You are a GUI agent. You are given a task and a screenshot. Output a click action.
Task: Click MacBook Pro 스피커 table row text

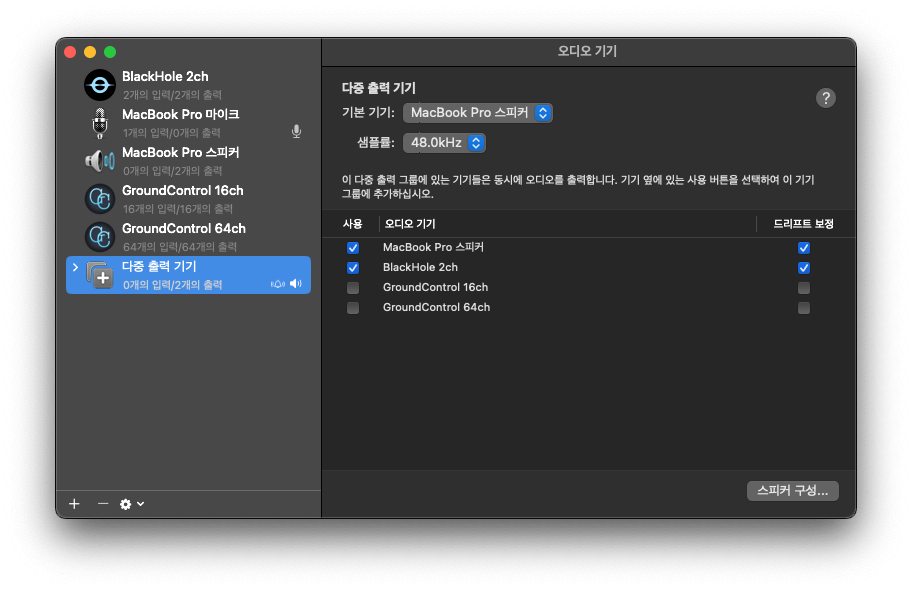pos(433,247)
